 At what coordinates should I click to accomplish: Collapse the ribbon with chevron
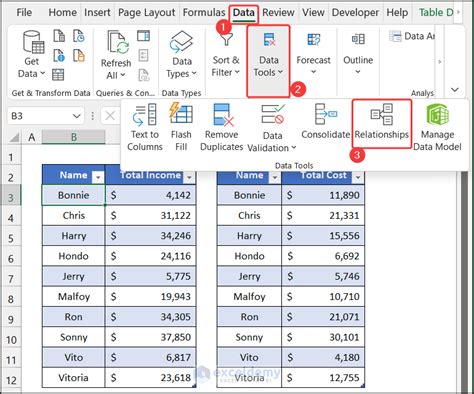[x=455, y=89]
